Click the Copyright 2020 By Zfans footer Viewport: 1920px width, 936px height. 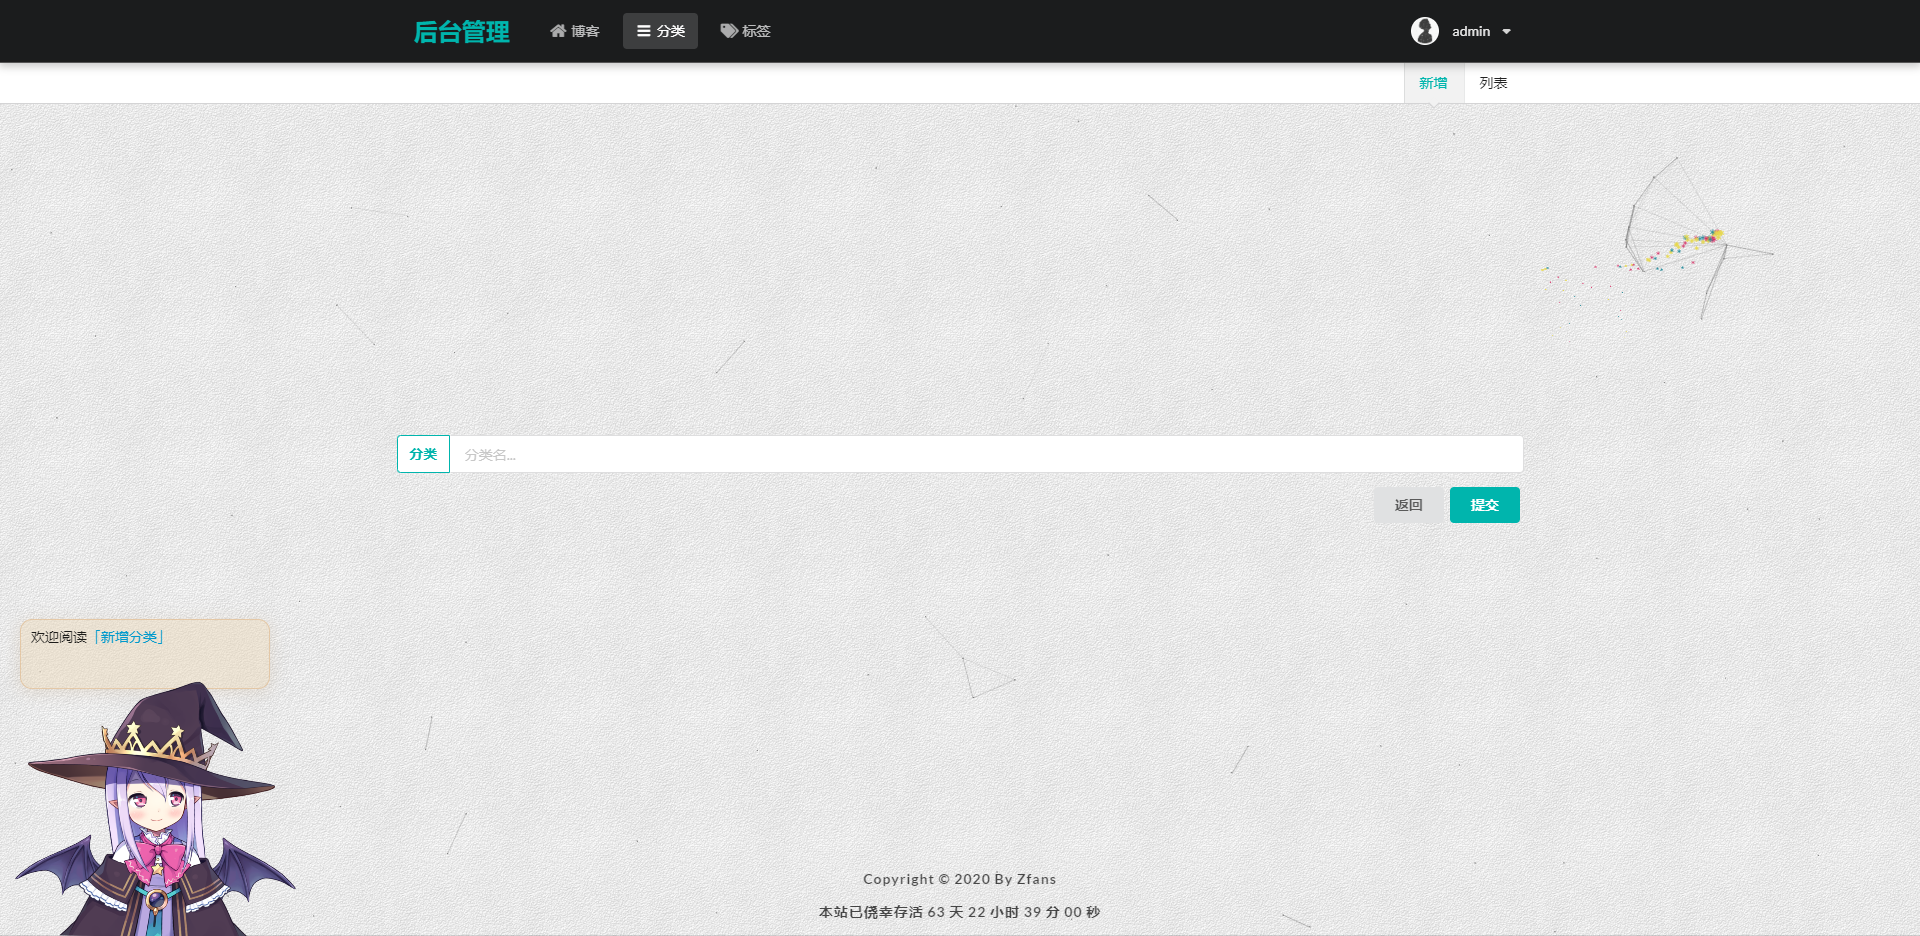click(x=959, y=879)
